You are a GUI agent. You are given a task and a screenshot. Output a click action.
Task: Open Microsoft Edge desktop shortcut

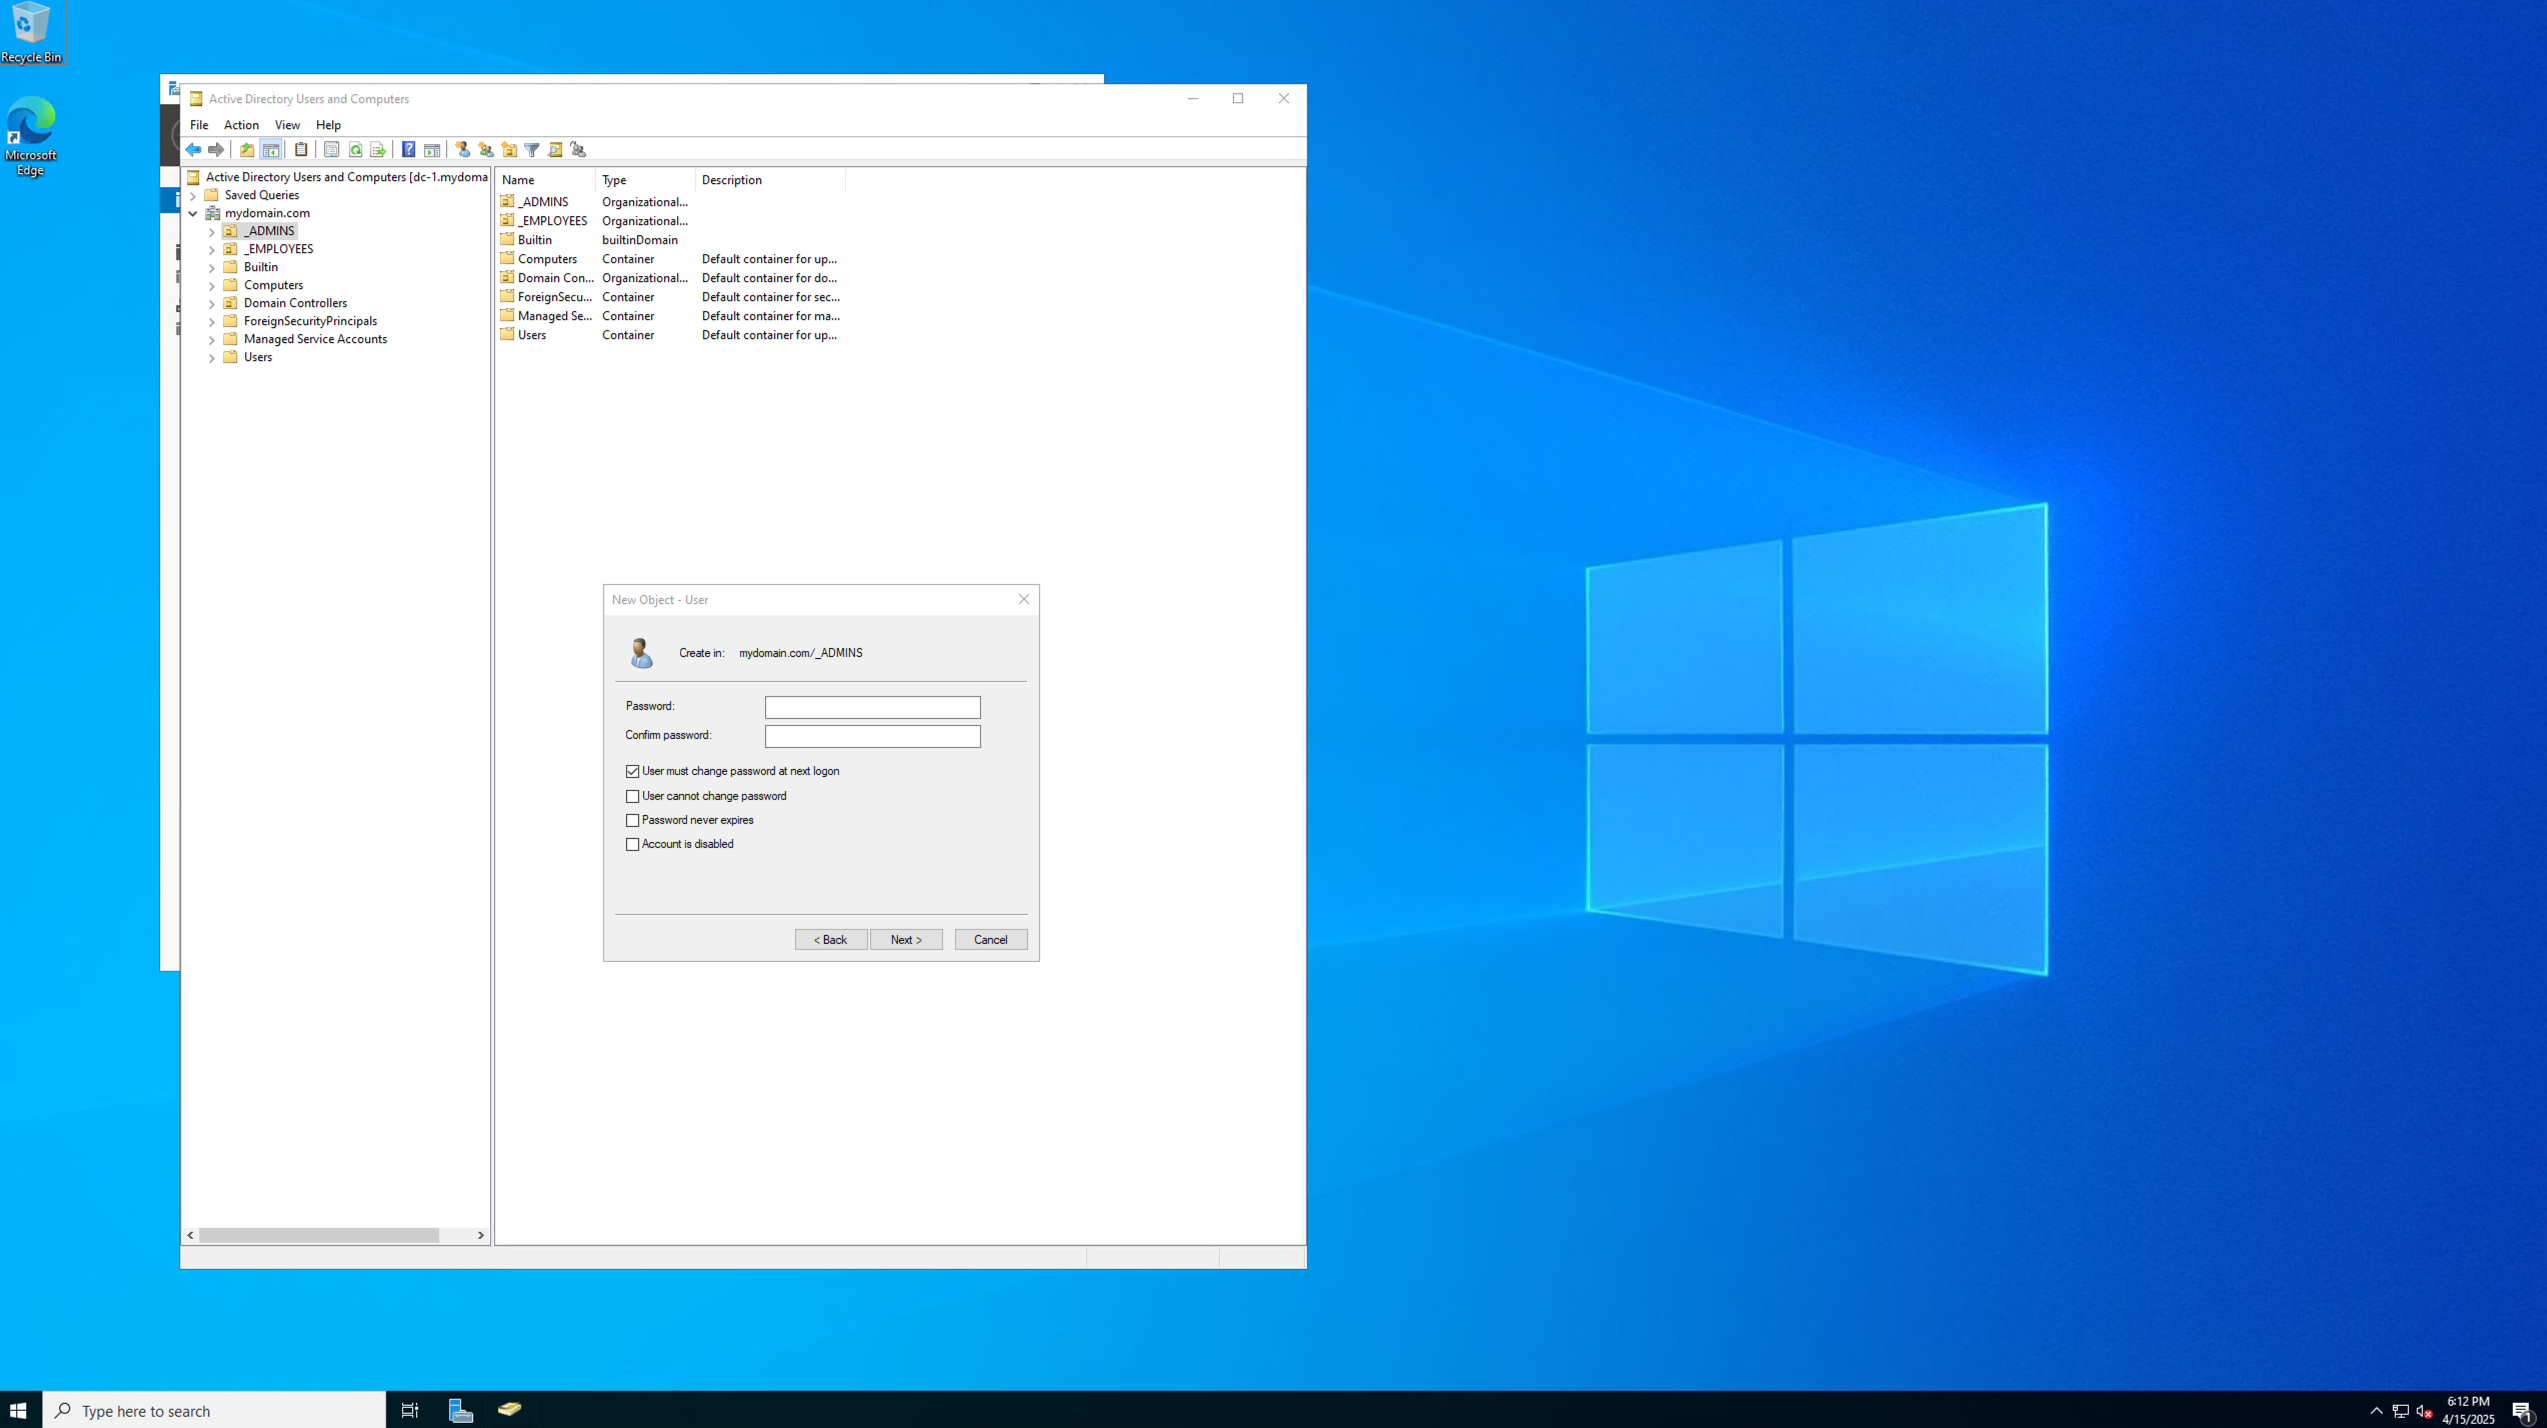coord(31,137)
